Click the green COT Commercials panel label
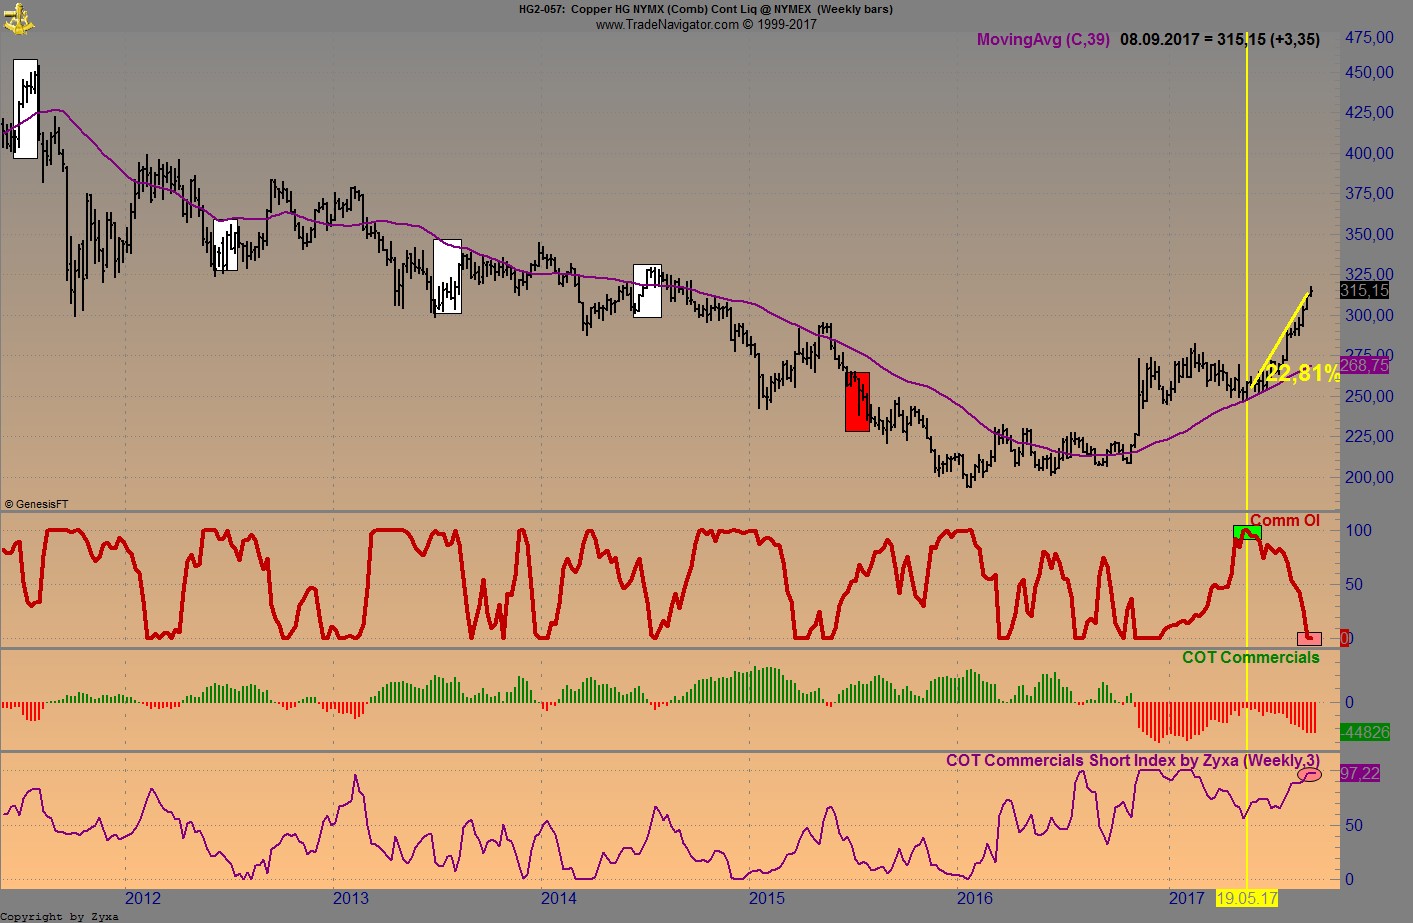1413x923 pixels. click(x=1252, y=657)
